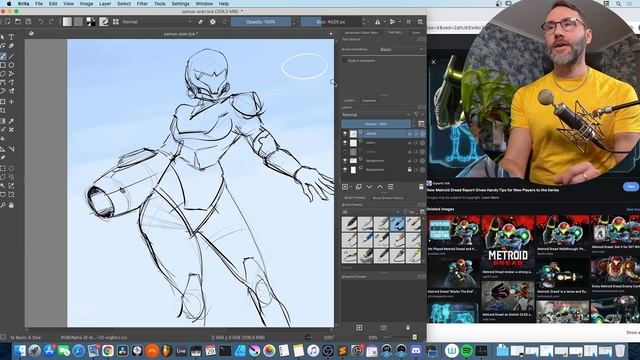Open toolbar blending mode Normal dropdown
This screenshot has height=360, width=640.
point(157,22)
